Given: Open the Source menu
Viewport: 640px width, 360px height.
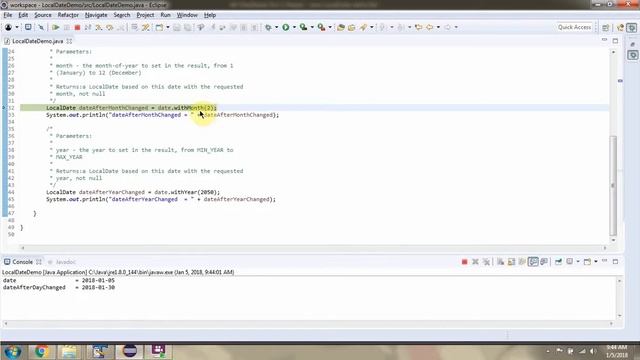Looking at the screenshot, I should point(42,15).
